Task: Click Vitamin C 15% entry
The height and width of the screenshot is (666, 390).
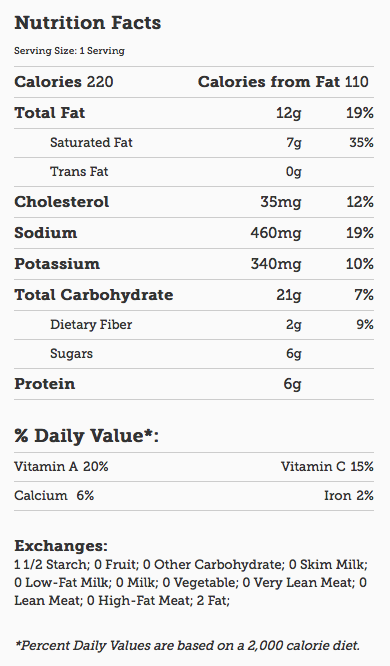Action: [x=327, y=466]
